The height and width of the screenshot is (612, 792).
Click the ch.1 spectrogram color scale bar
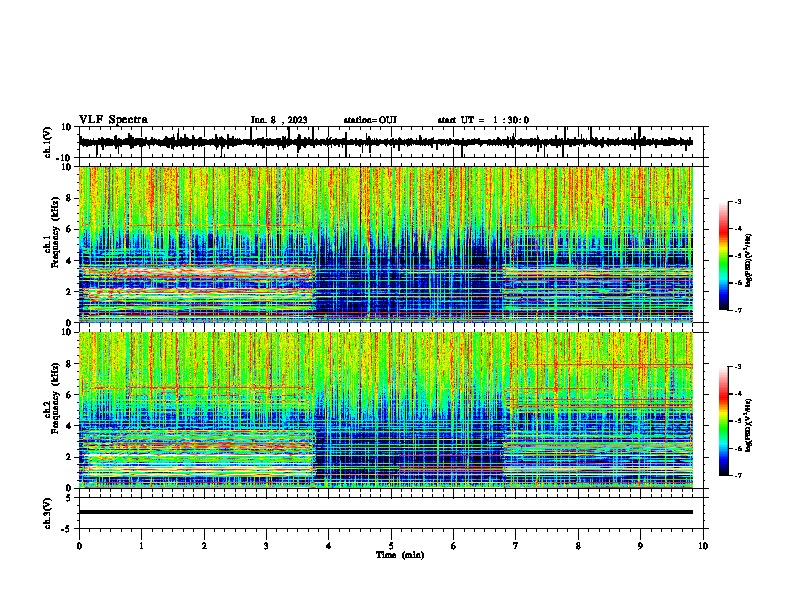coord(723,256)
